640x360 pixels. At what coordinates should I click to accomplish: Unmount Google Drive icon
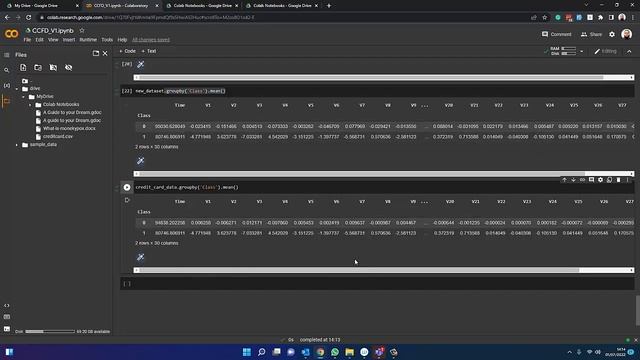click(x=53, y=68)
